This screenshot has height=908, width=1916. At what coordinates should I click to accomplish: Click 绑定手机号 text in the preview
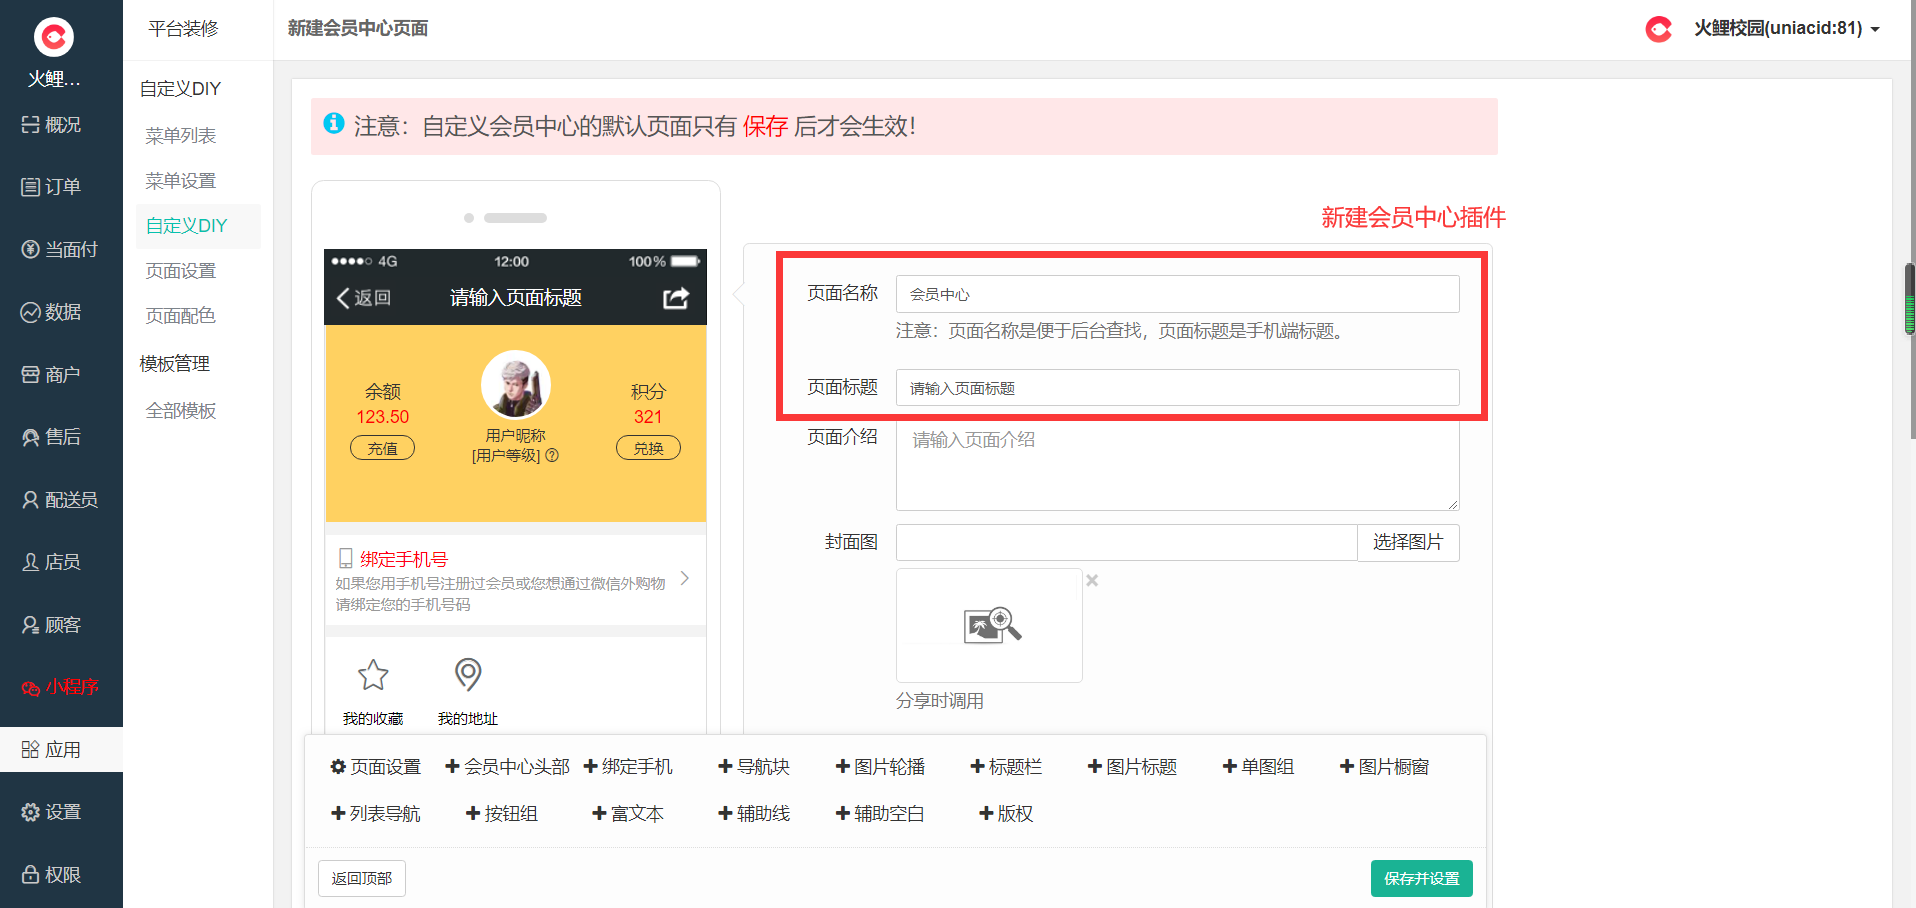(404, 559)
